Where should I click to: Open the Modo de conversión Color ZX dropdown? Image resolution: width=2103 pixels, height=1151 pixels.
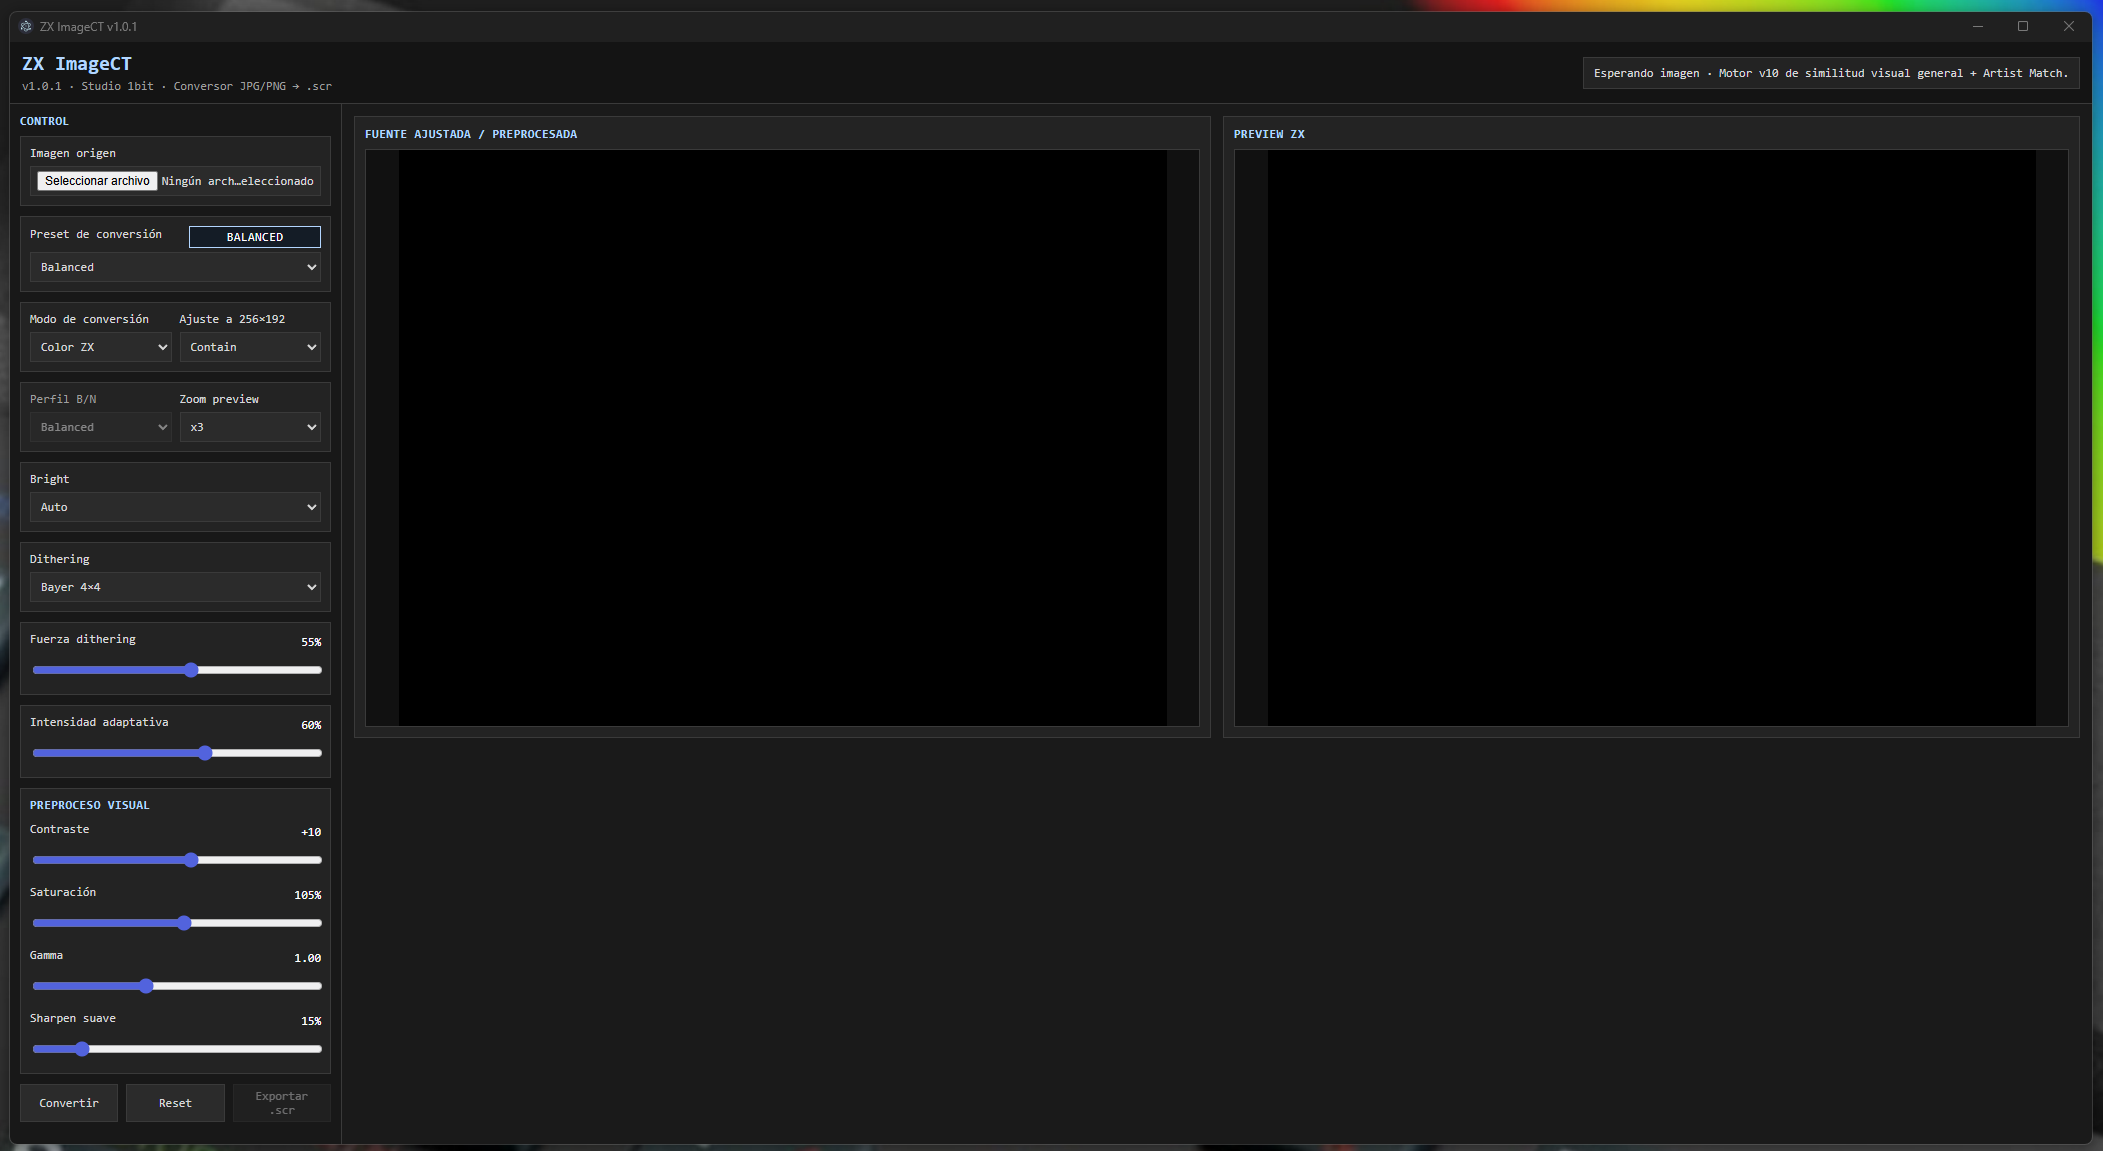point(100,347)
